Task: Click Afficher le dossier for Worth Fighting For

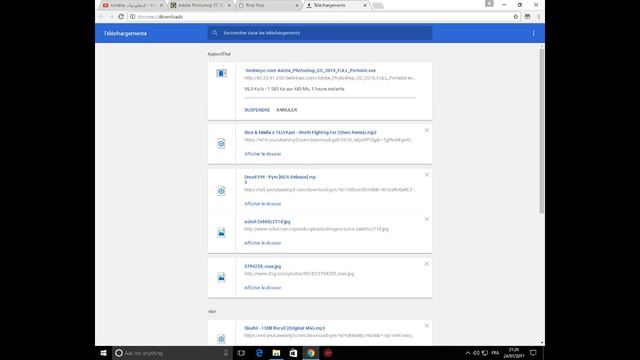Action: (262, 154)
